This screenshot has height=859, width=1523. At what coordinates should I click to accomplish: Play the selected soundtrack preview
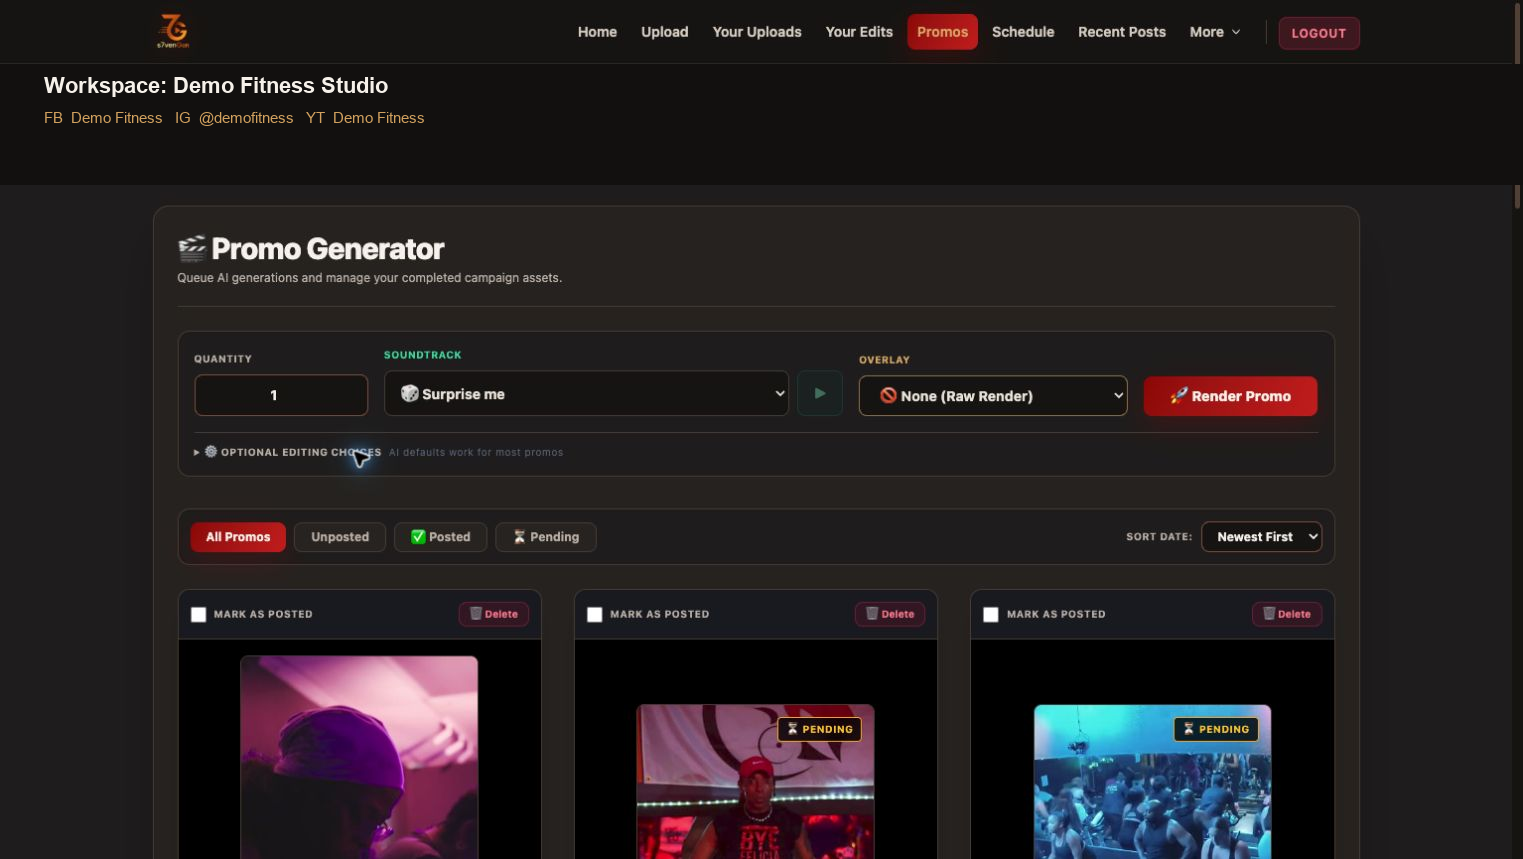click(x=820, y=394)
